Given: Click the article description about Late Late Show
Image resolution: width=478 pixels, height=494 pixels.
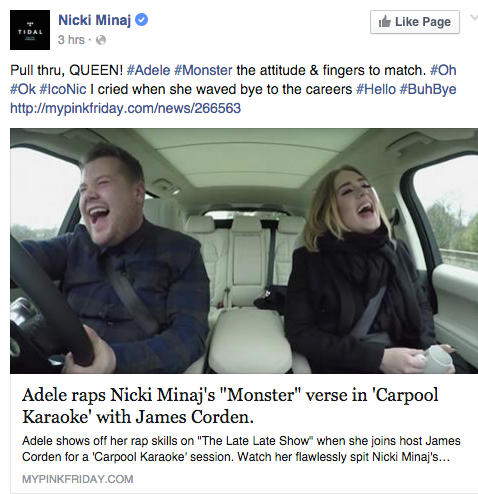Looking at the screenshot, I should pos(241,449).
